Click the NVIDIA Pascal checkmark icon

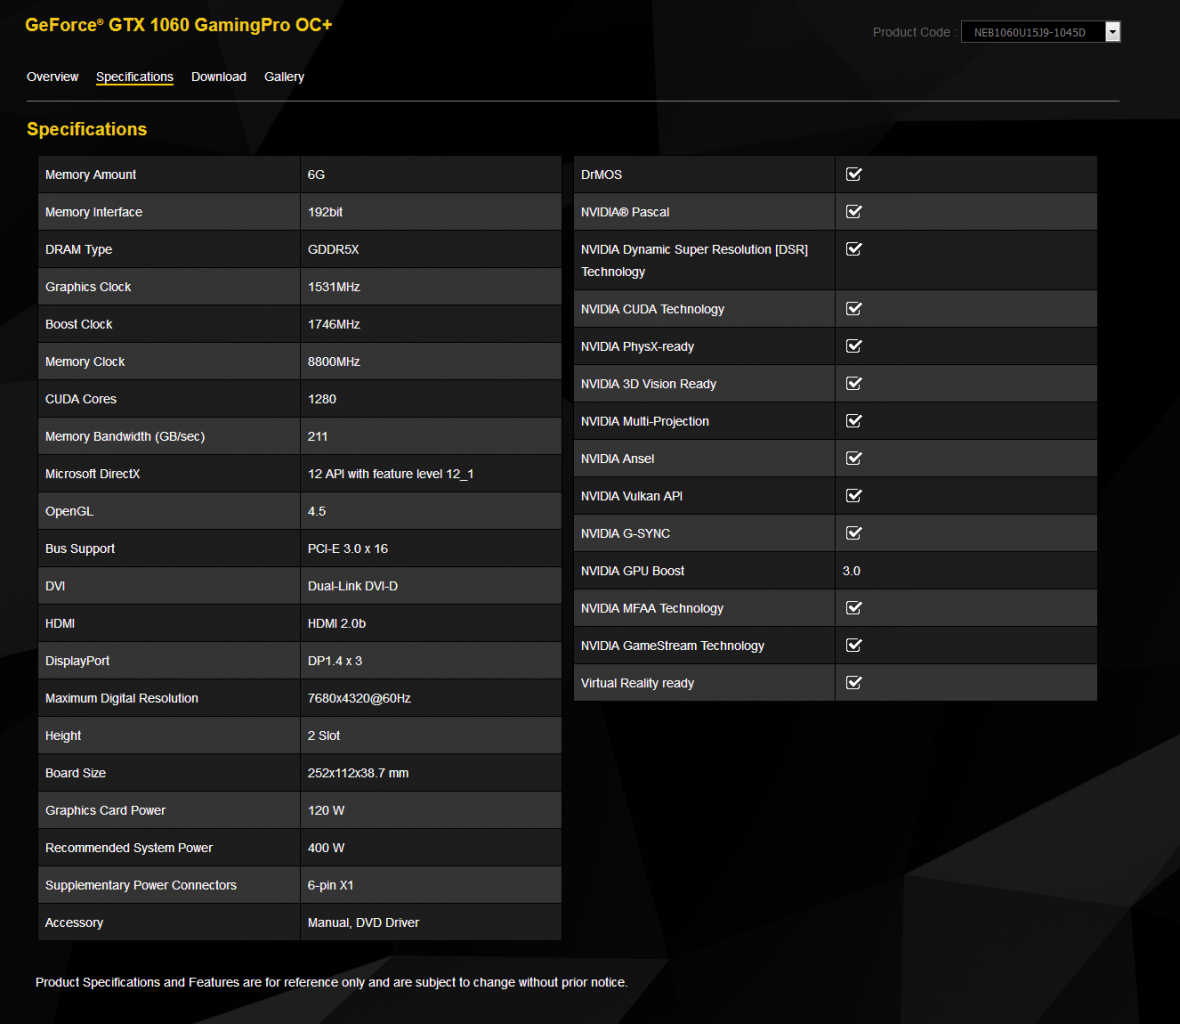(x=853, y=211)
